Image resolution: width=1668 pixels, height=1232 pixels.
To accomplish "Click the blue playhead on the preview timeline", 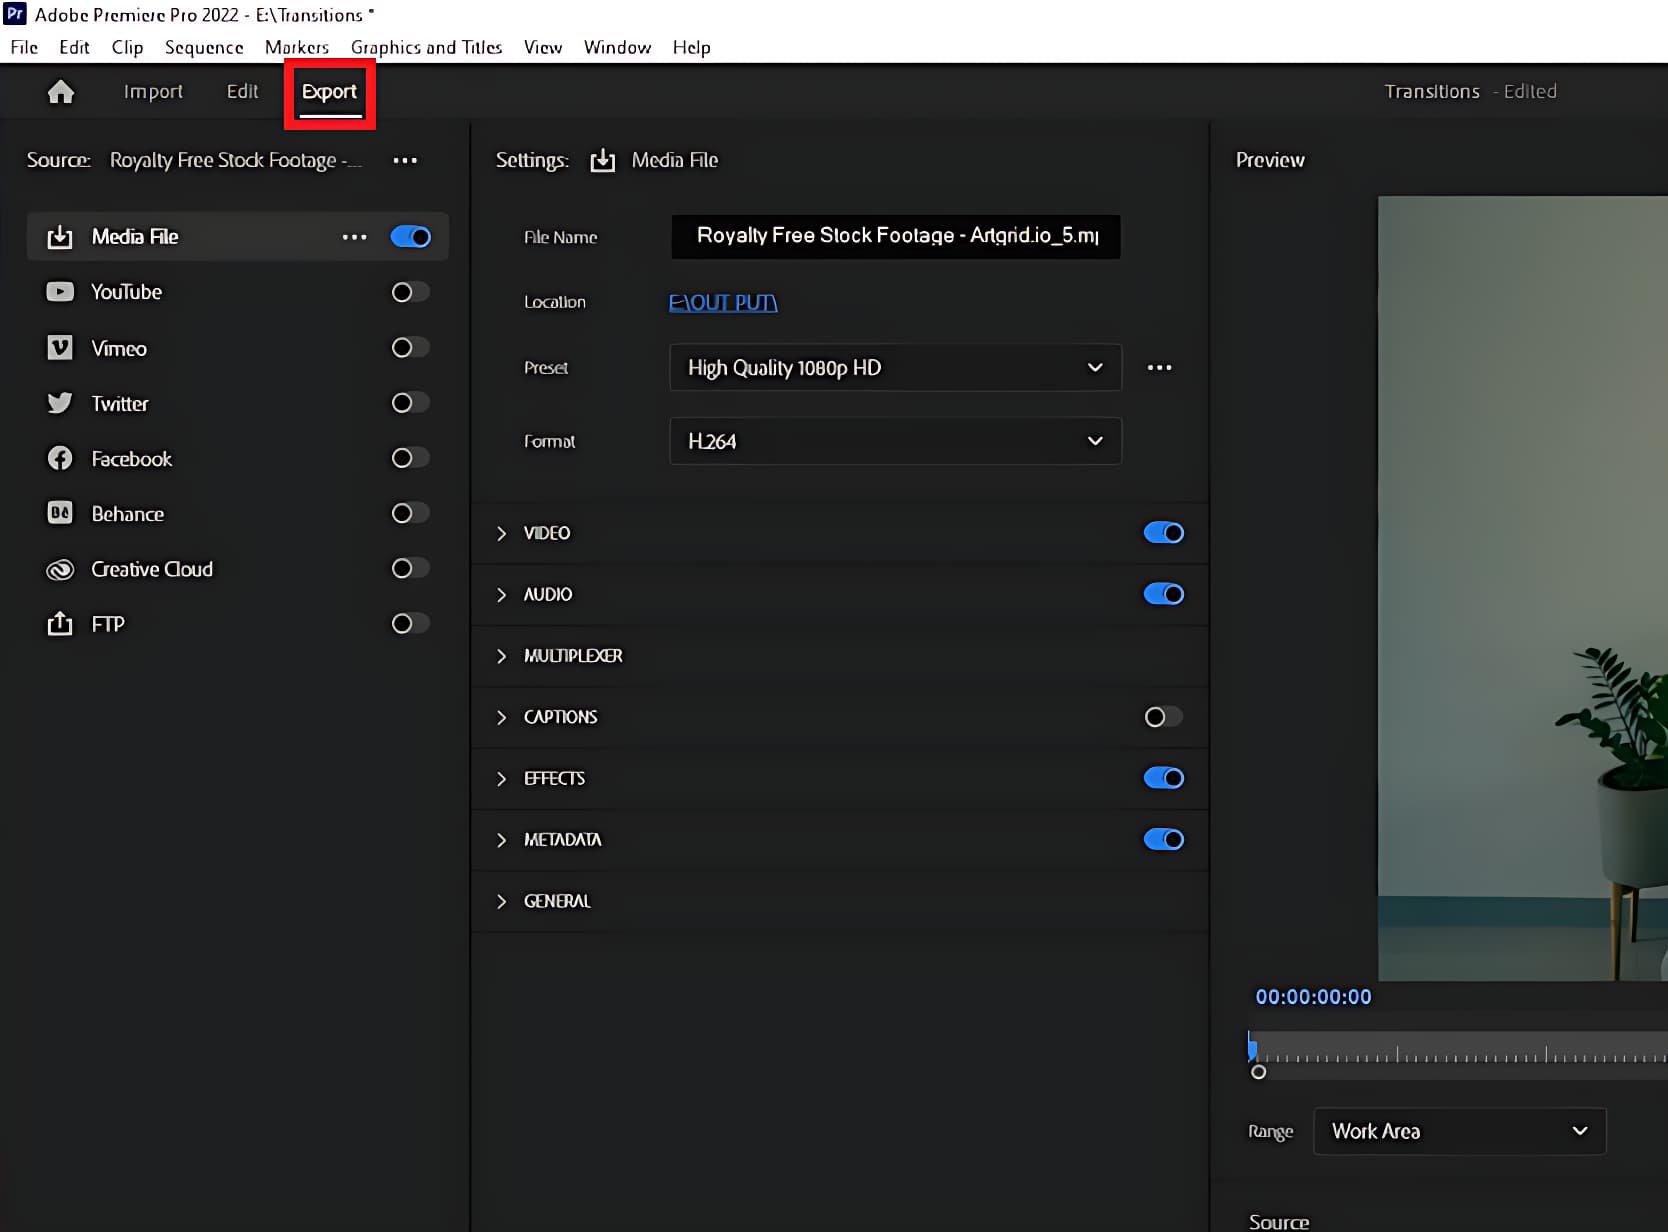I will point(1252,1048).
